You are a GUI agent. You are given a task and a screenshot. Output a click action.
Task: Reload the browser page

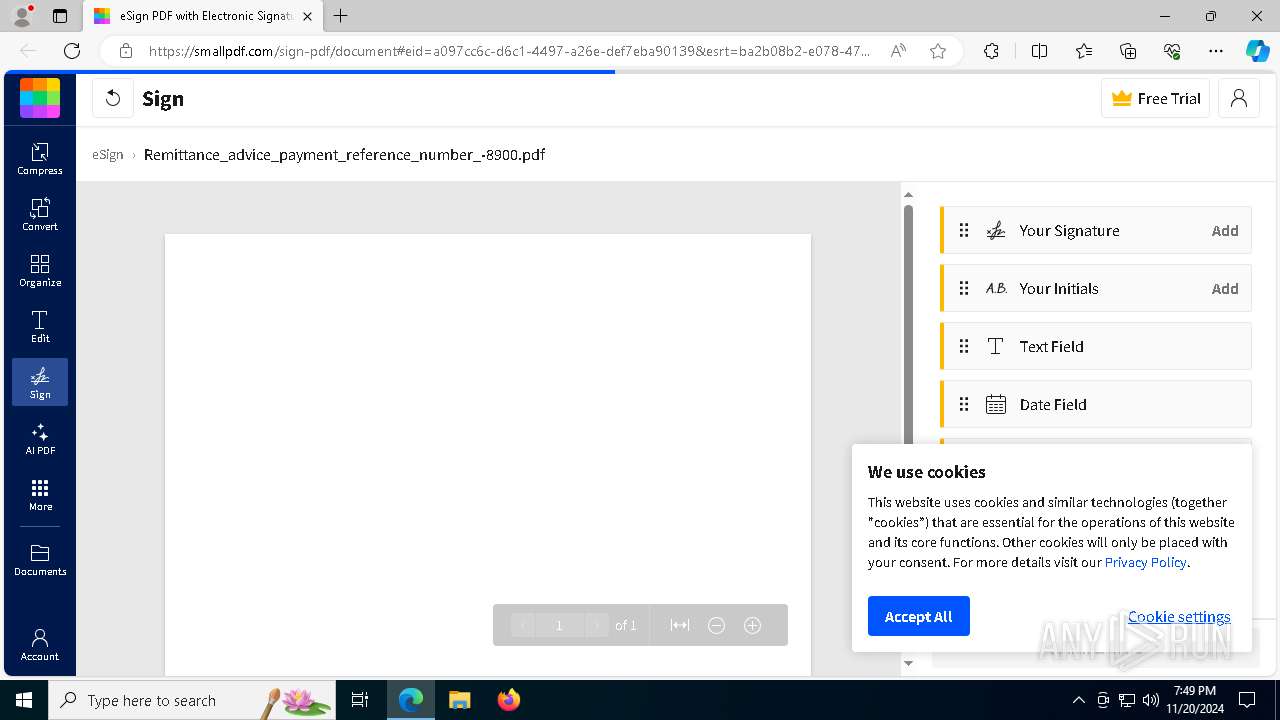click(72, 51)
